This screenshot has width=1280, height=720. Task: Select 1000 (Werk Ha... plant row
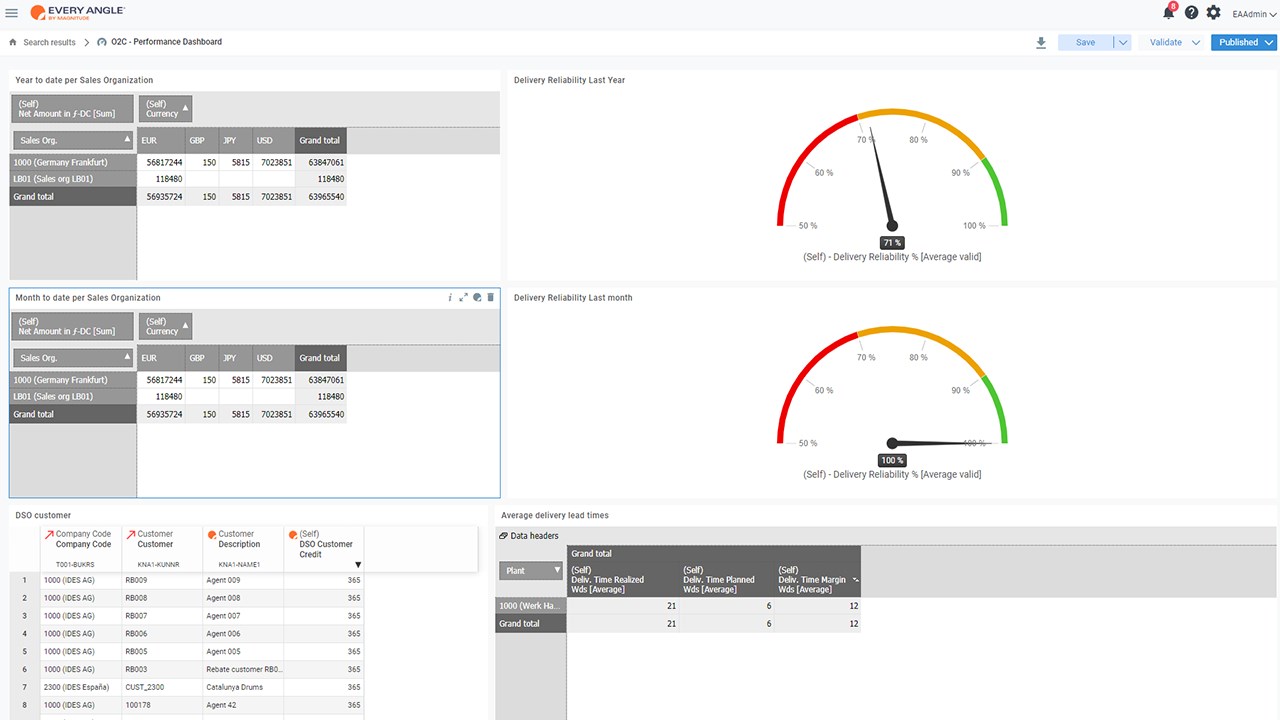coord(531,605)
